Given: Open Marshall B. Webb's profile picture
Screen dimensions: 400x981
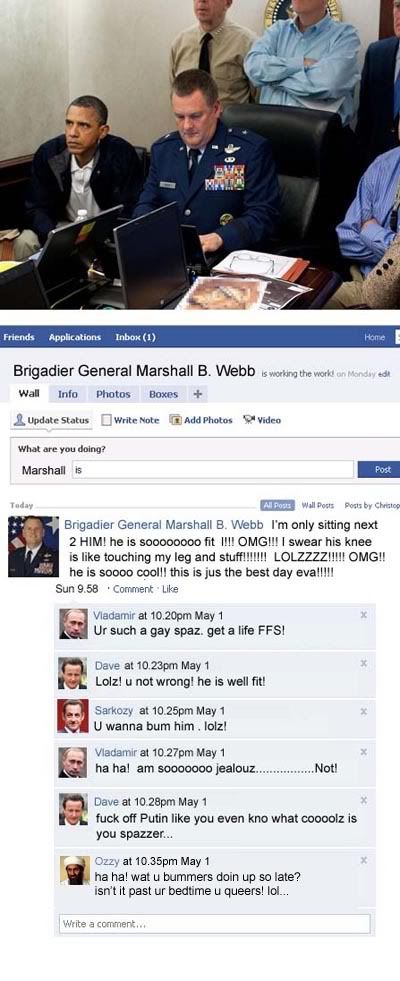Looking at the screenshot, I should [33, 546].
